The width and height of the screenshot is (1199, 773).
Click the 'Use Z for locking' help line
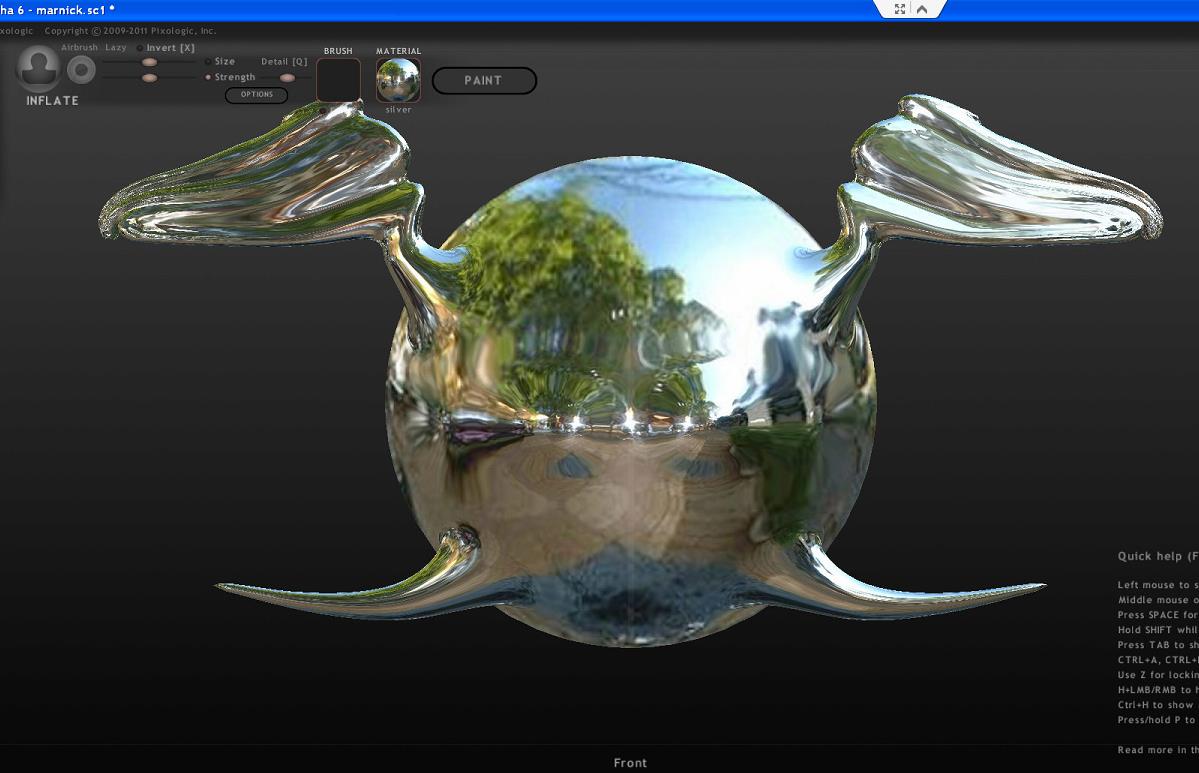tap(1158, 675)
